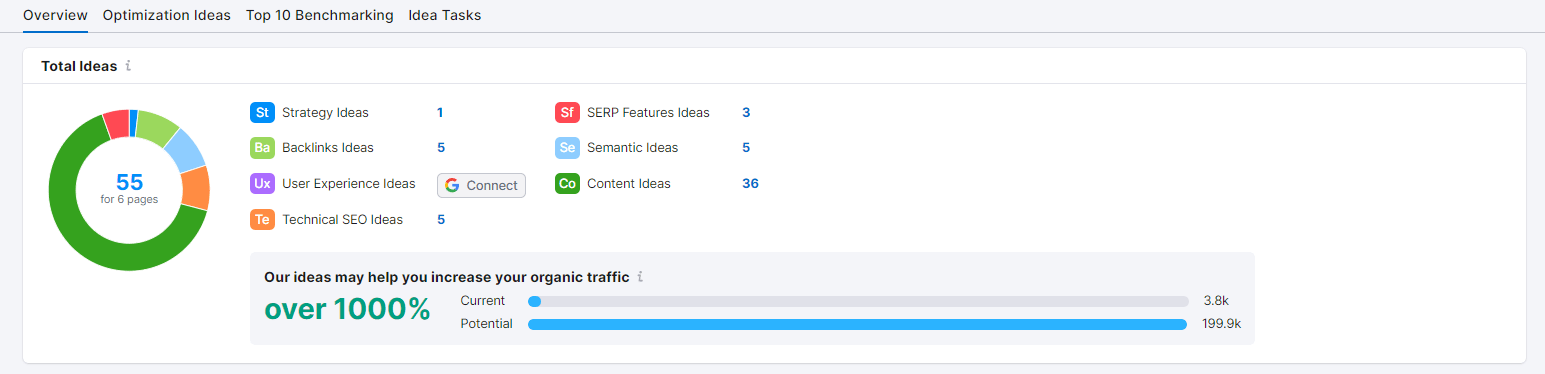
Task: Click the 'for 6 pages' text
Action: tap(129, 200)
